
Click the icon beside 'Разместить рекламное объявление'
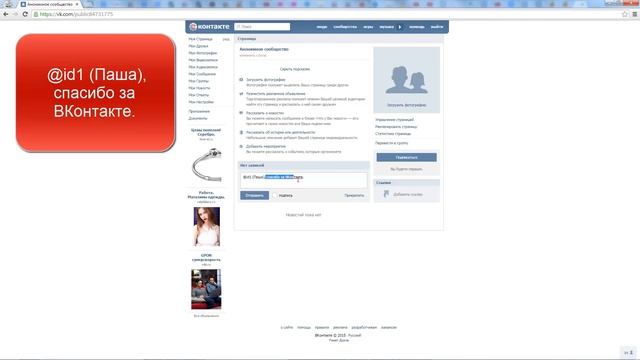pos(241,93)
